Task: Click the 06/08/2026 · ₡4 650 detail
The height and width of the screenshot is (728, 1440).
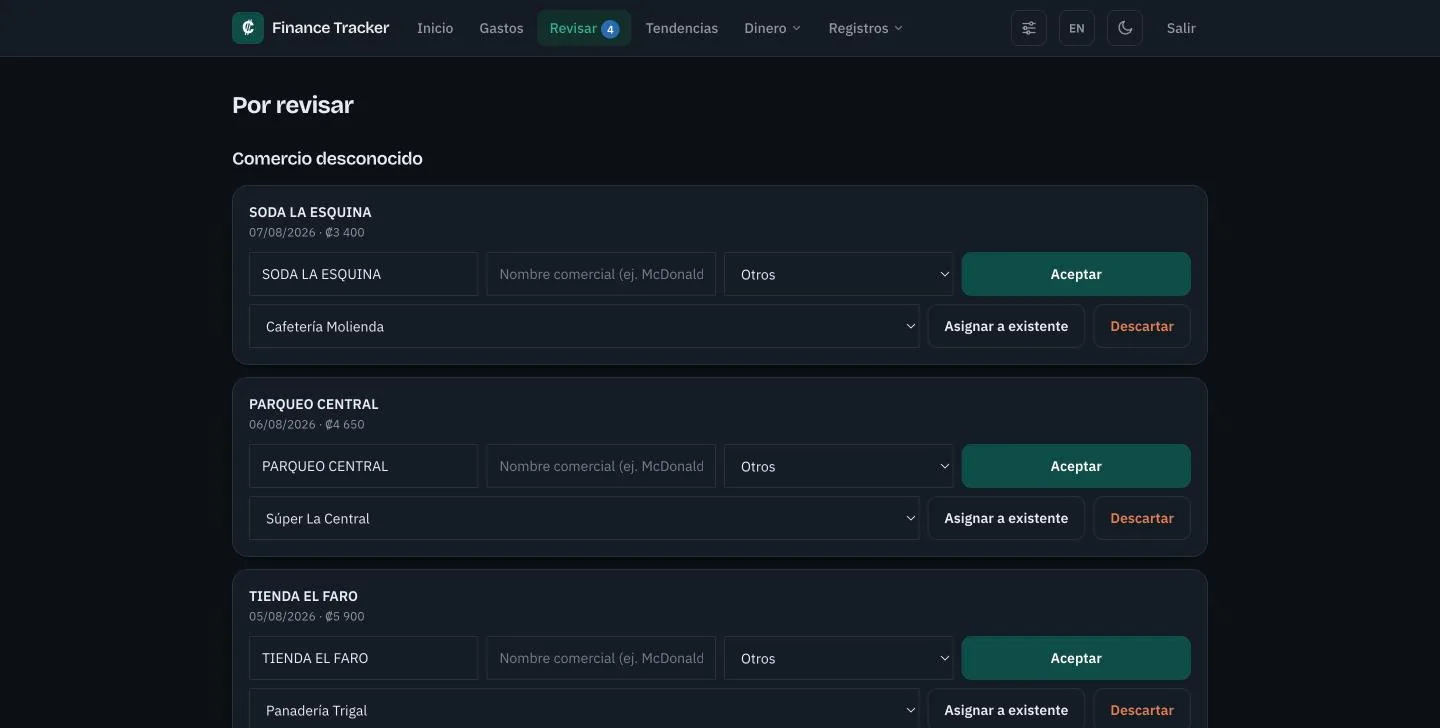Action: [307, 424]
